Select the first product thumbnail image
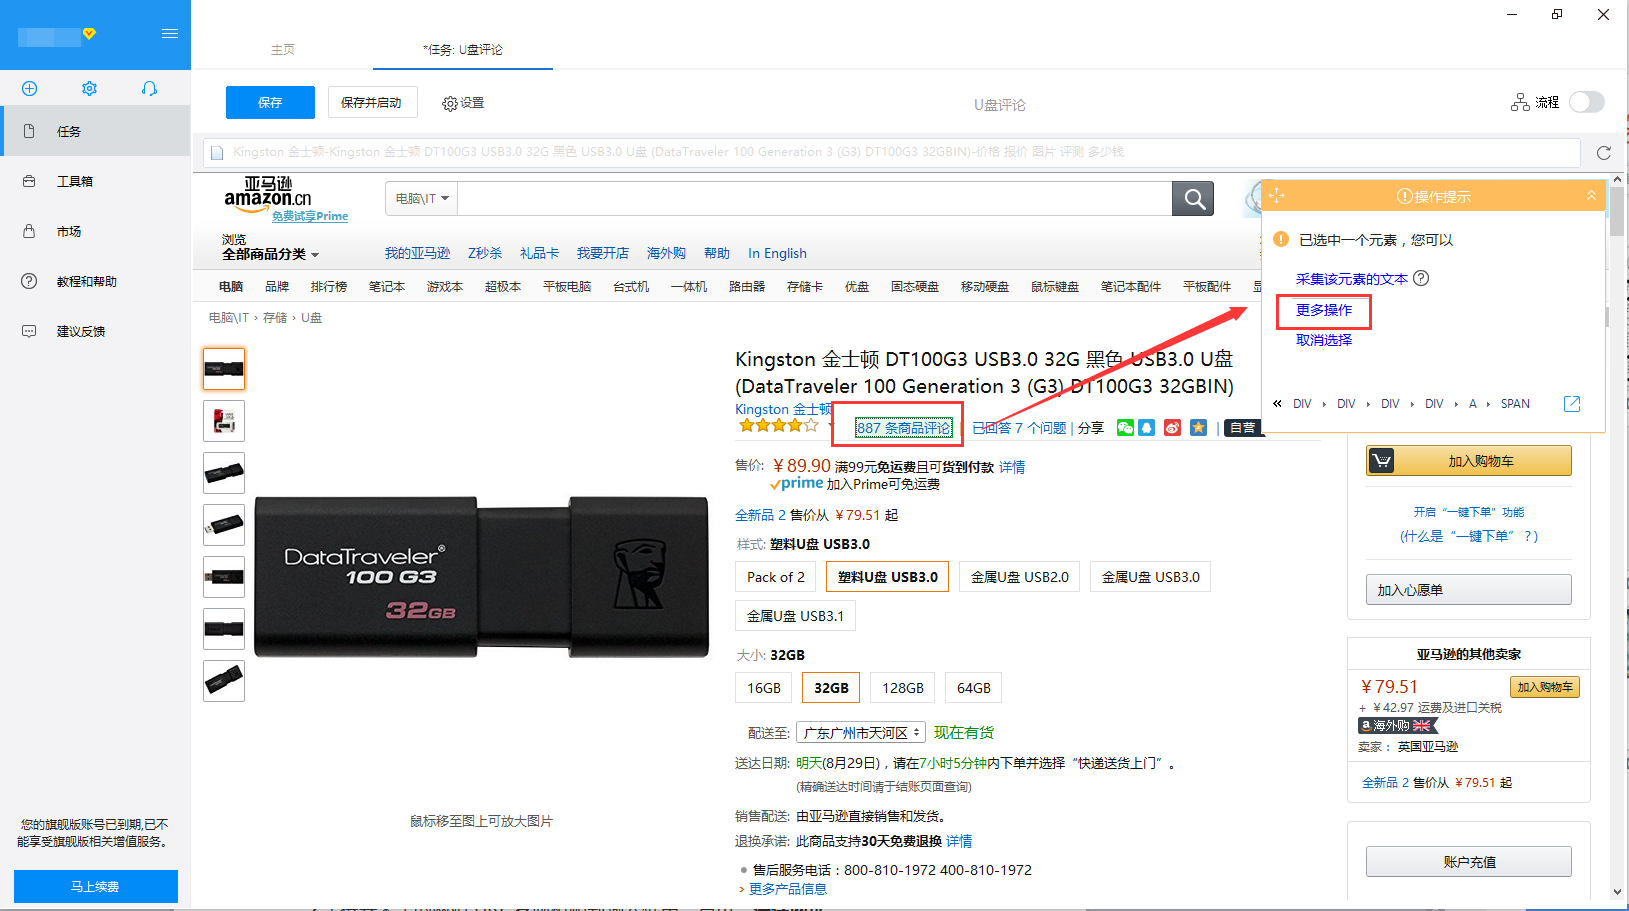Viewport: 1629px width, 911px height. coord(224,369)
